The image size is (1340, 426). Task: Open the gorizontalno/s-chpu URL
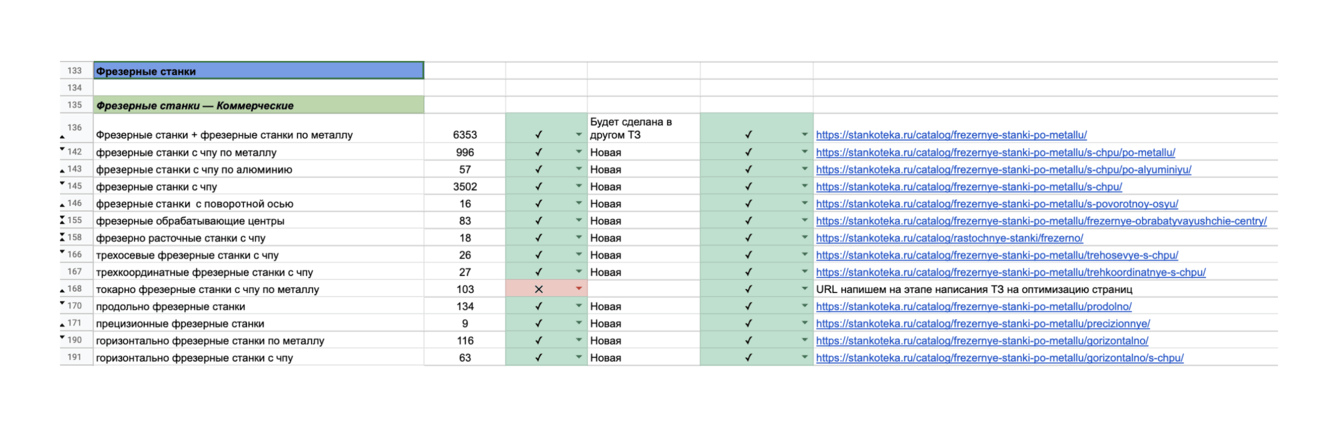click(1000, 358)
